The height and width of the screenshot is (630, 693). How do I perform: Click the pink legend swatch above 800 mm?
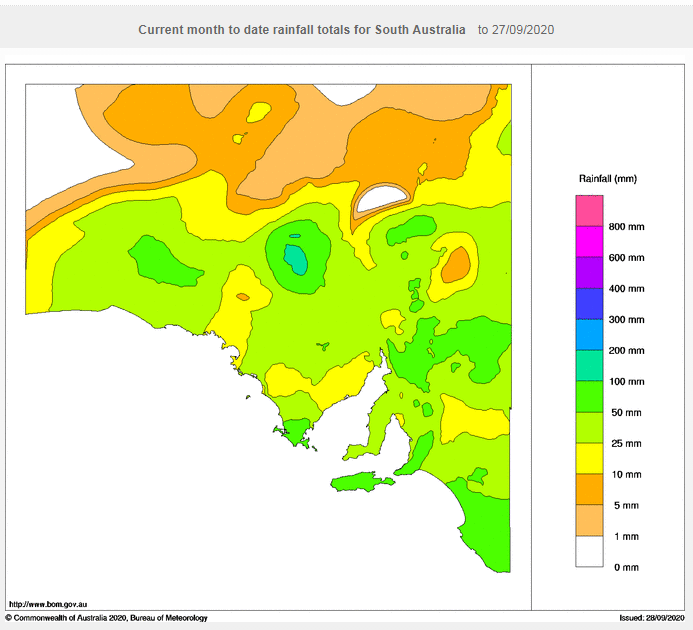(589, 211)
